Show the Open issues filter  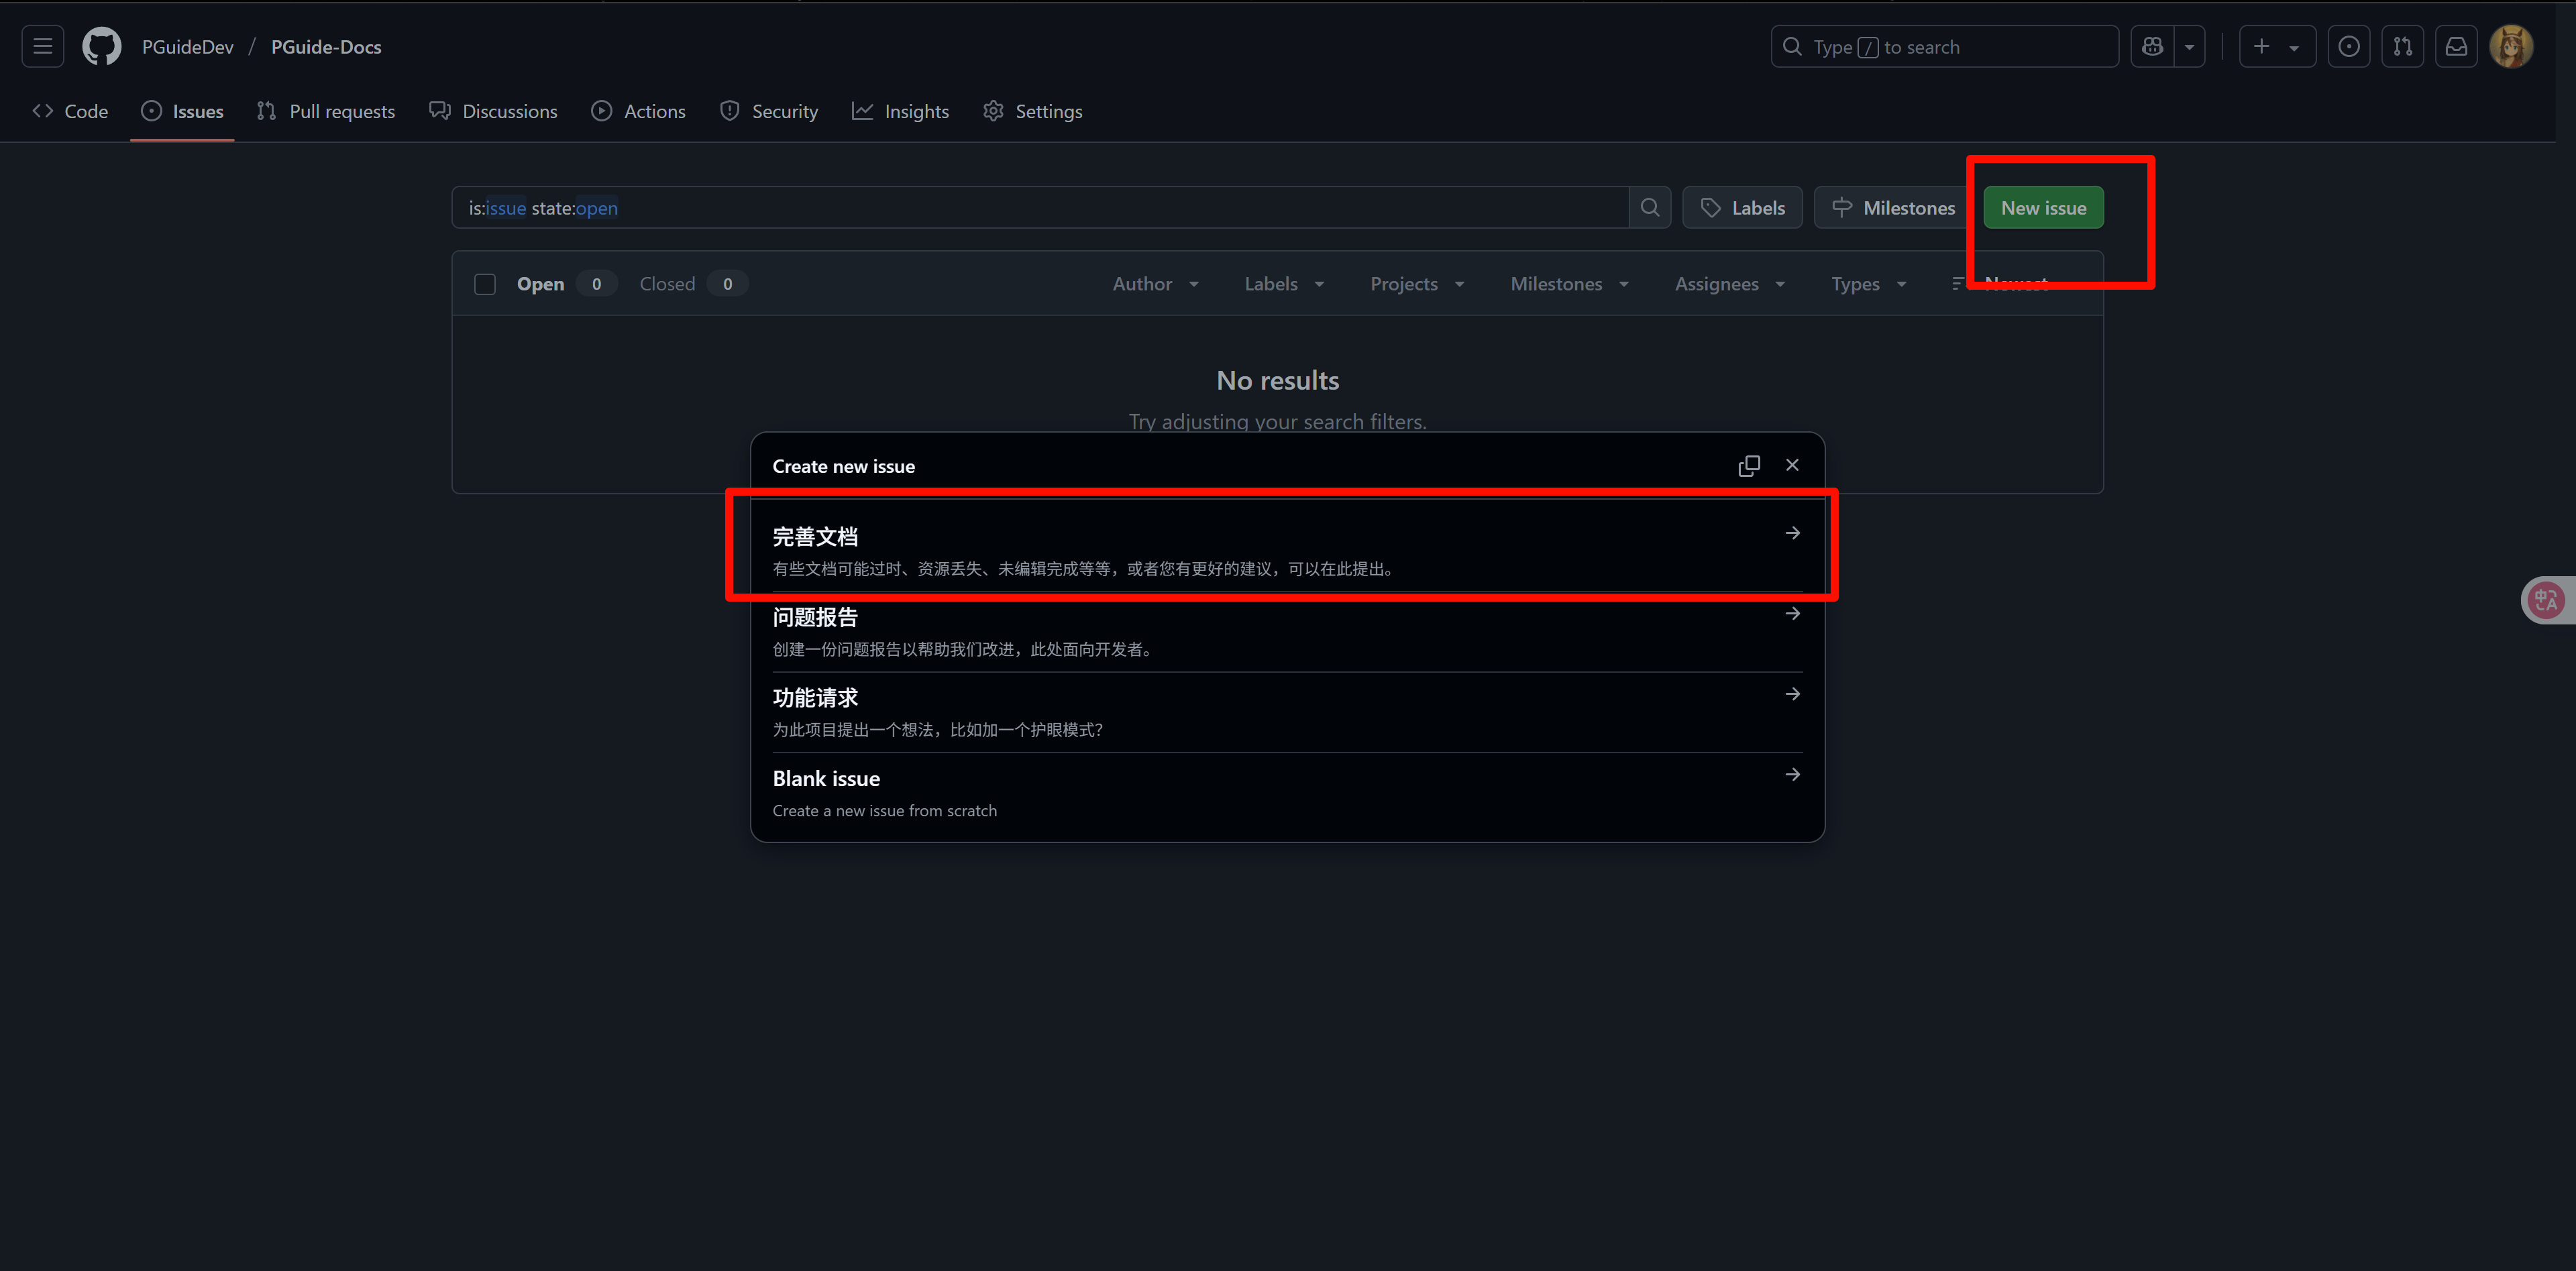[x=541, y=284]
